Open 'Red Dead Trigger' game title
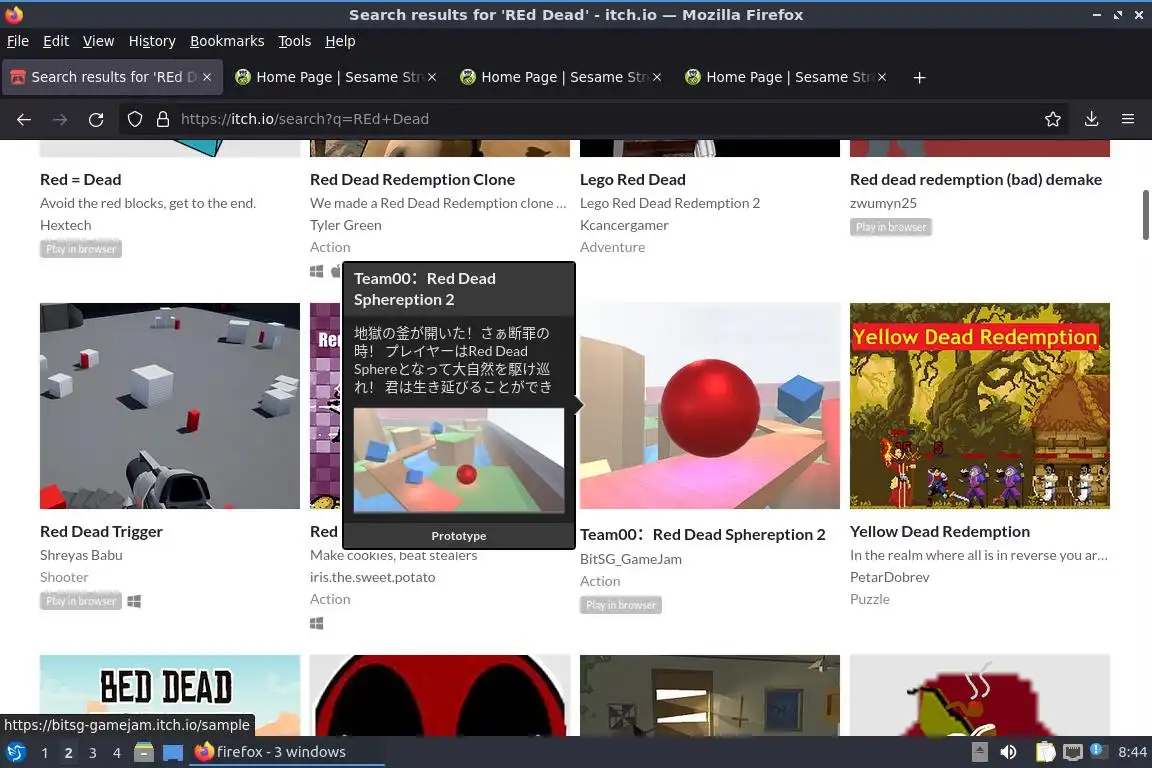1152x768 pixels. click(101, 531)
